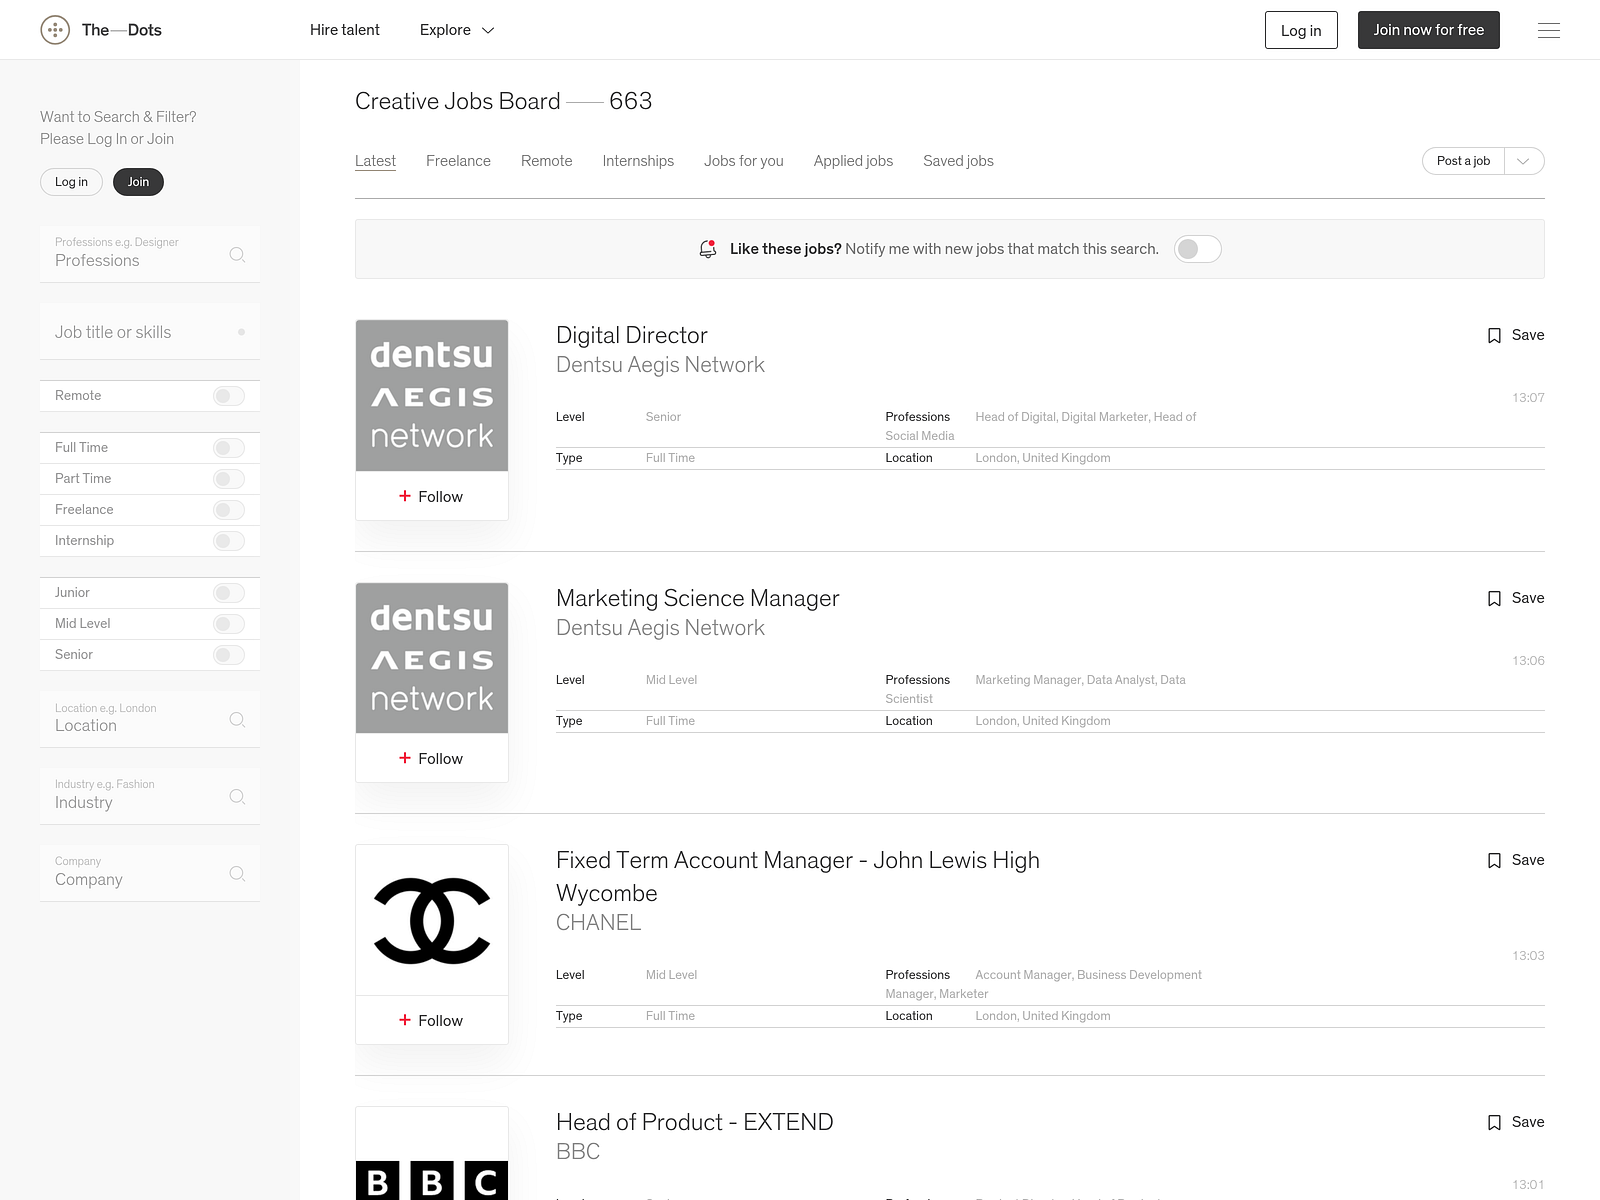
Task: Click bookmark icon for Digital Director
Action: pyautogui.click(x=1494, y=335)
